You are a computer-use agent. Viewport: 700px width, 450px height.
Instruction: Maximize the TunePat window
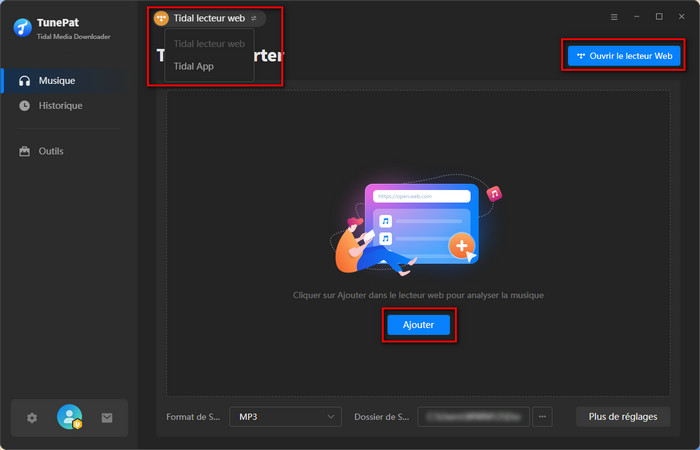[x=659, y=17]
